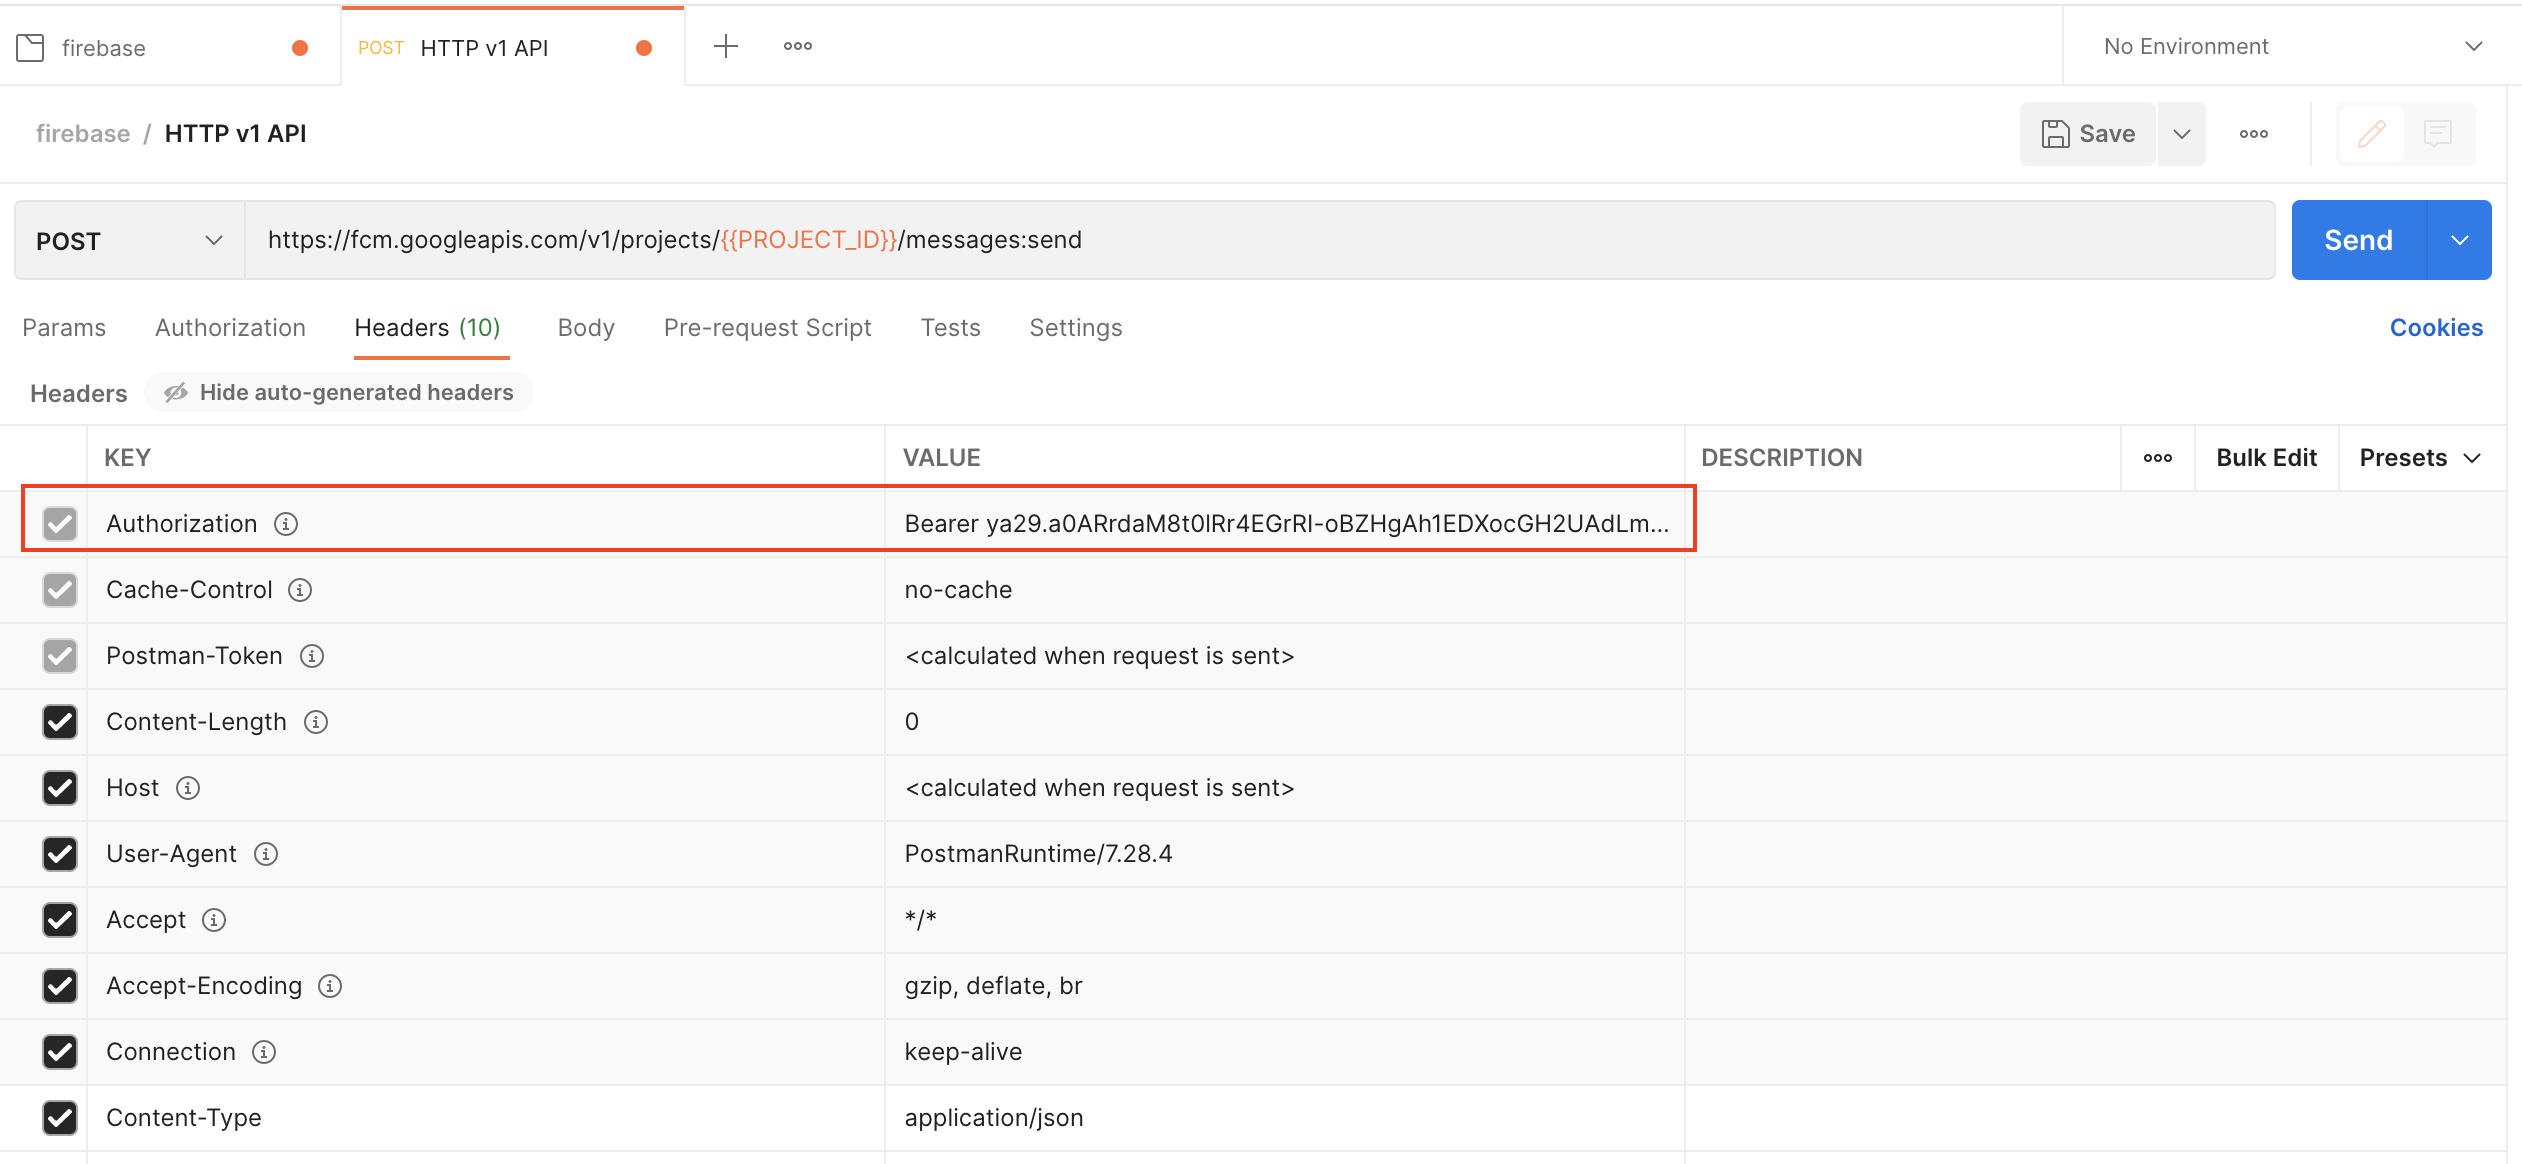Hide auto-generated headers toggle
The height and width of the screenshot is (1164, 2522).
tap(339, 392)
